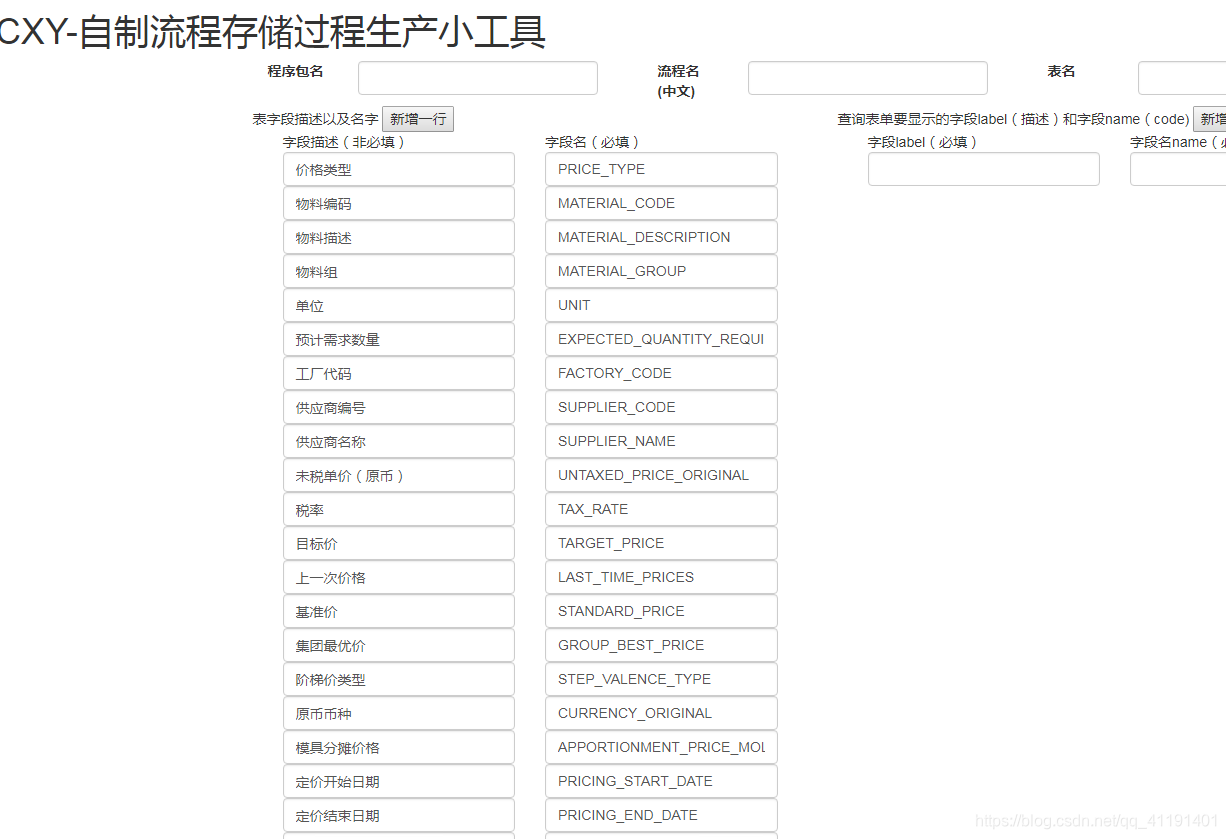Click the LAST_TIME_PRICES input
The image size is (1226, 839).
click(x=661, y=577)
